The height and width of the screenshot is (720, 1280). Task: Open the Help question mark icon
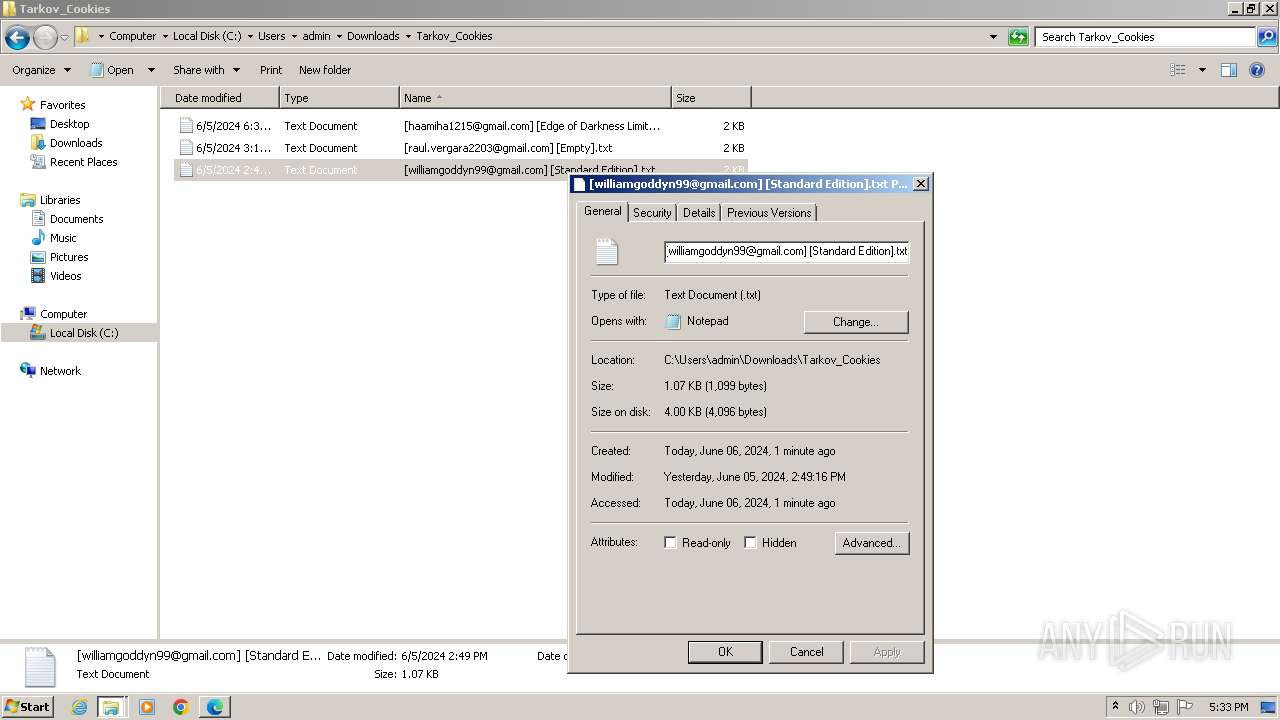[x=1258, y=70]
